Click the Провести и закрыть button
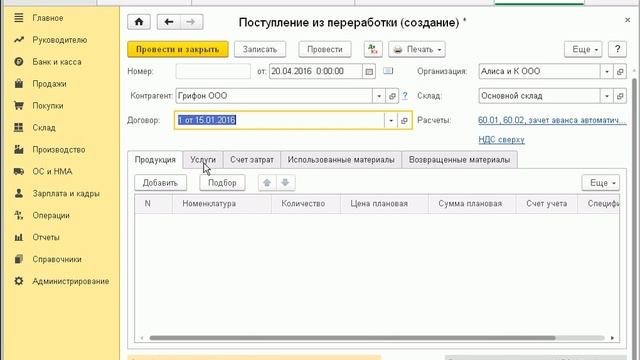 pyautogui.click(x=178, y=49)
